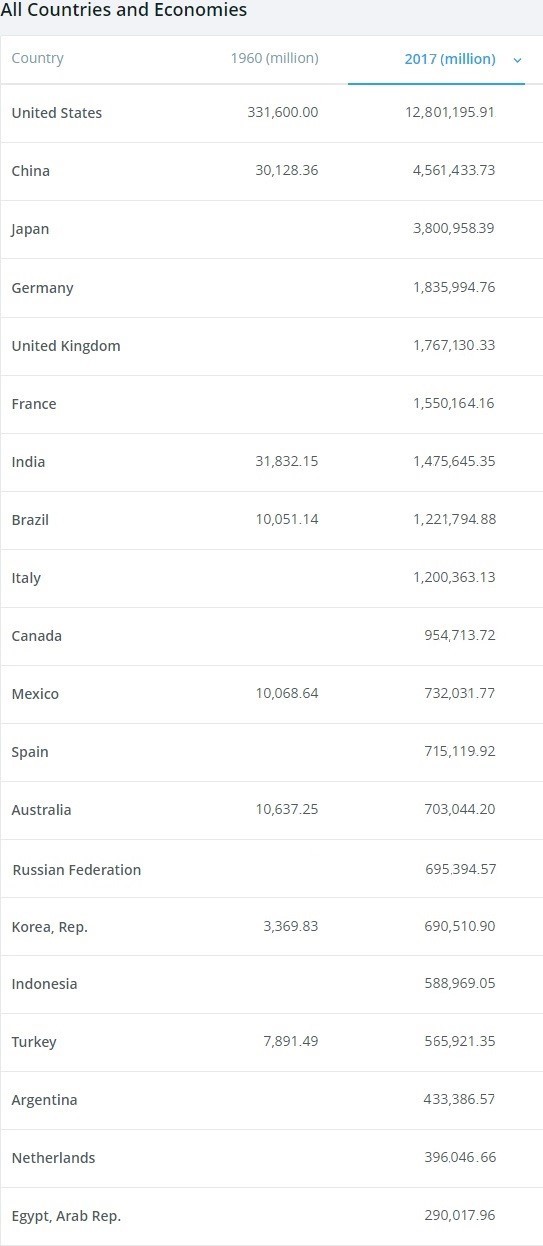
Task: Click the France country name
Action: click(34, 404)
